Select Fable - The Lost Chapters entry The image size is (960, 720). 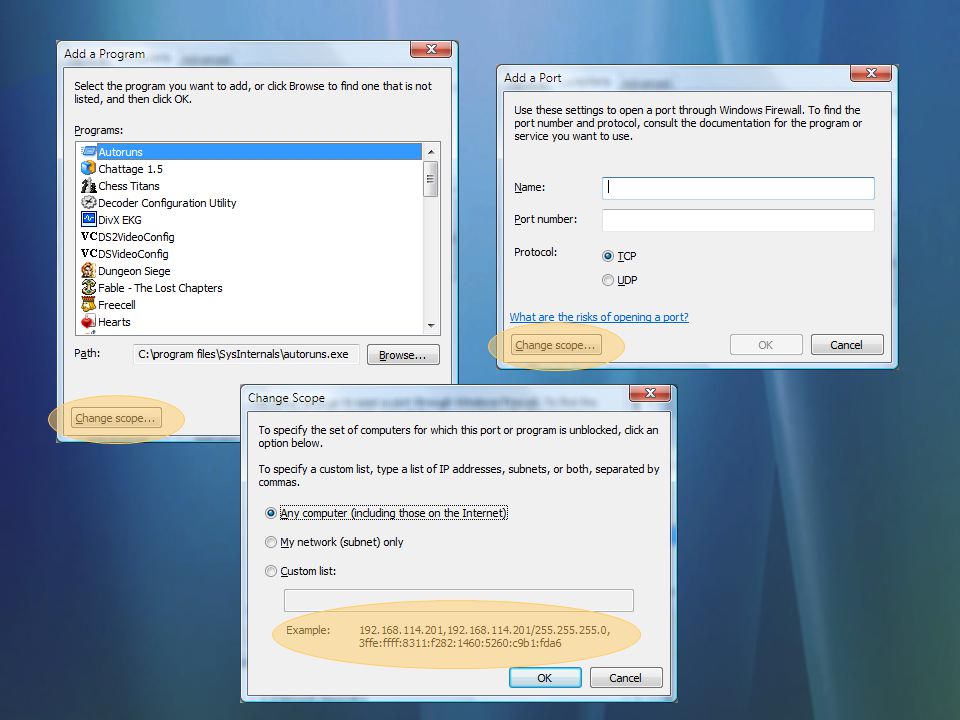coord(160,288)
